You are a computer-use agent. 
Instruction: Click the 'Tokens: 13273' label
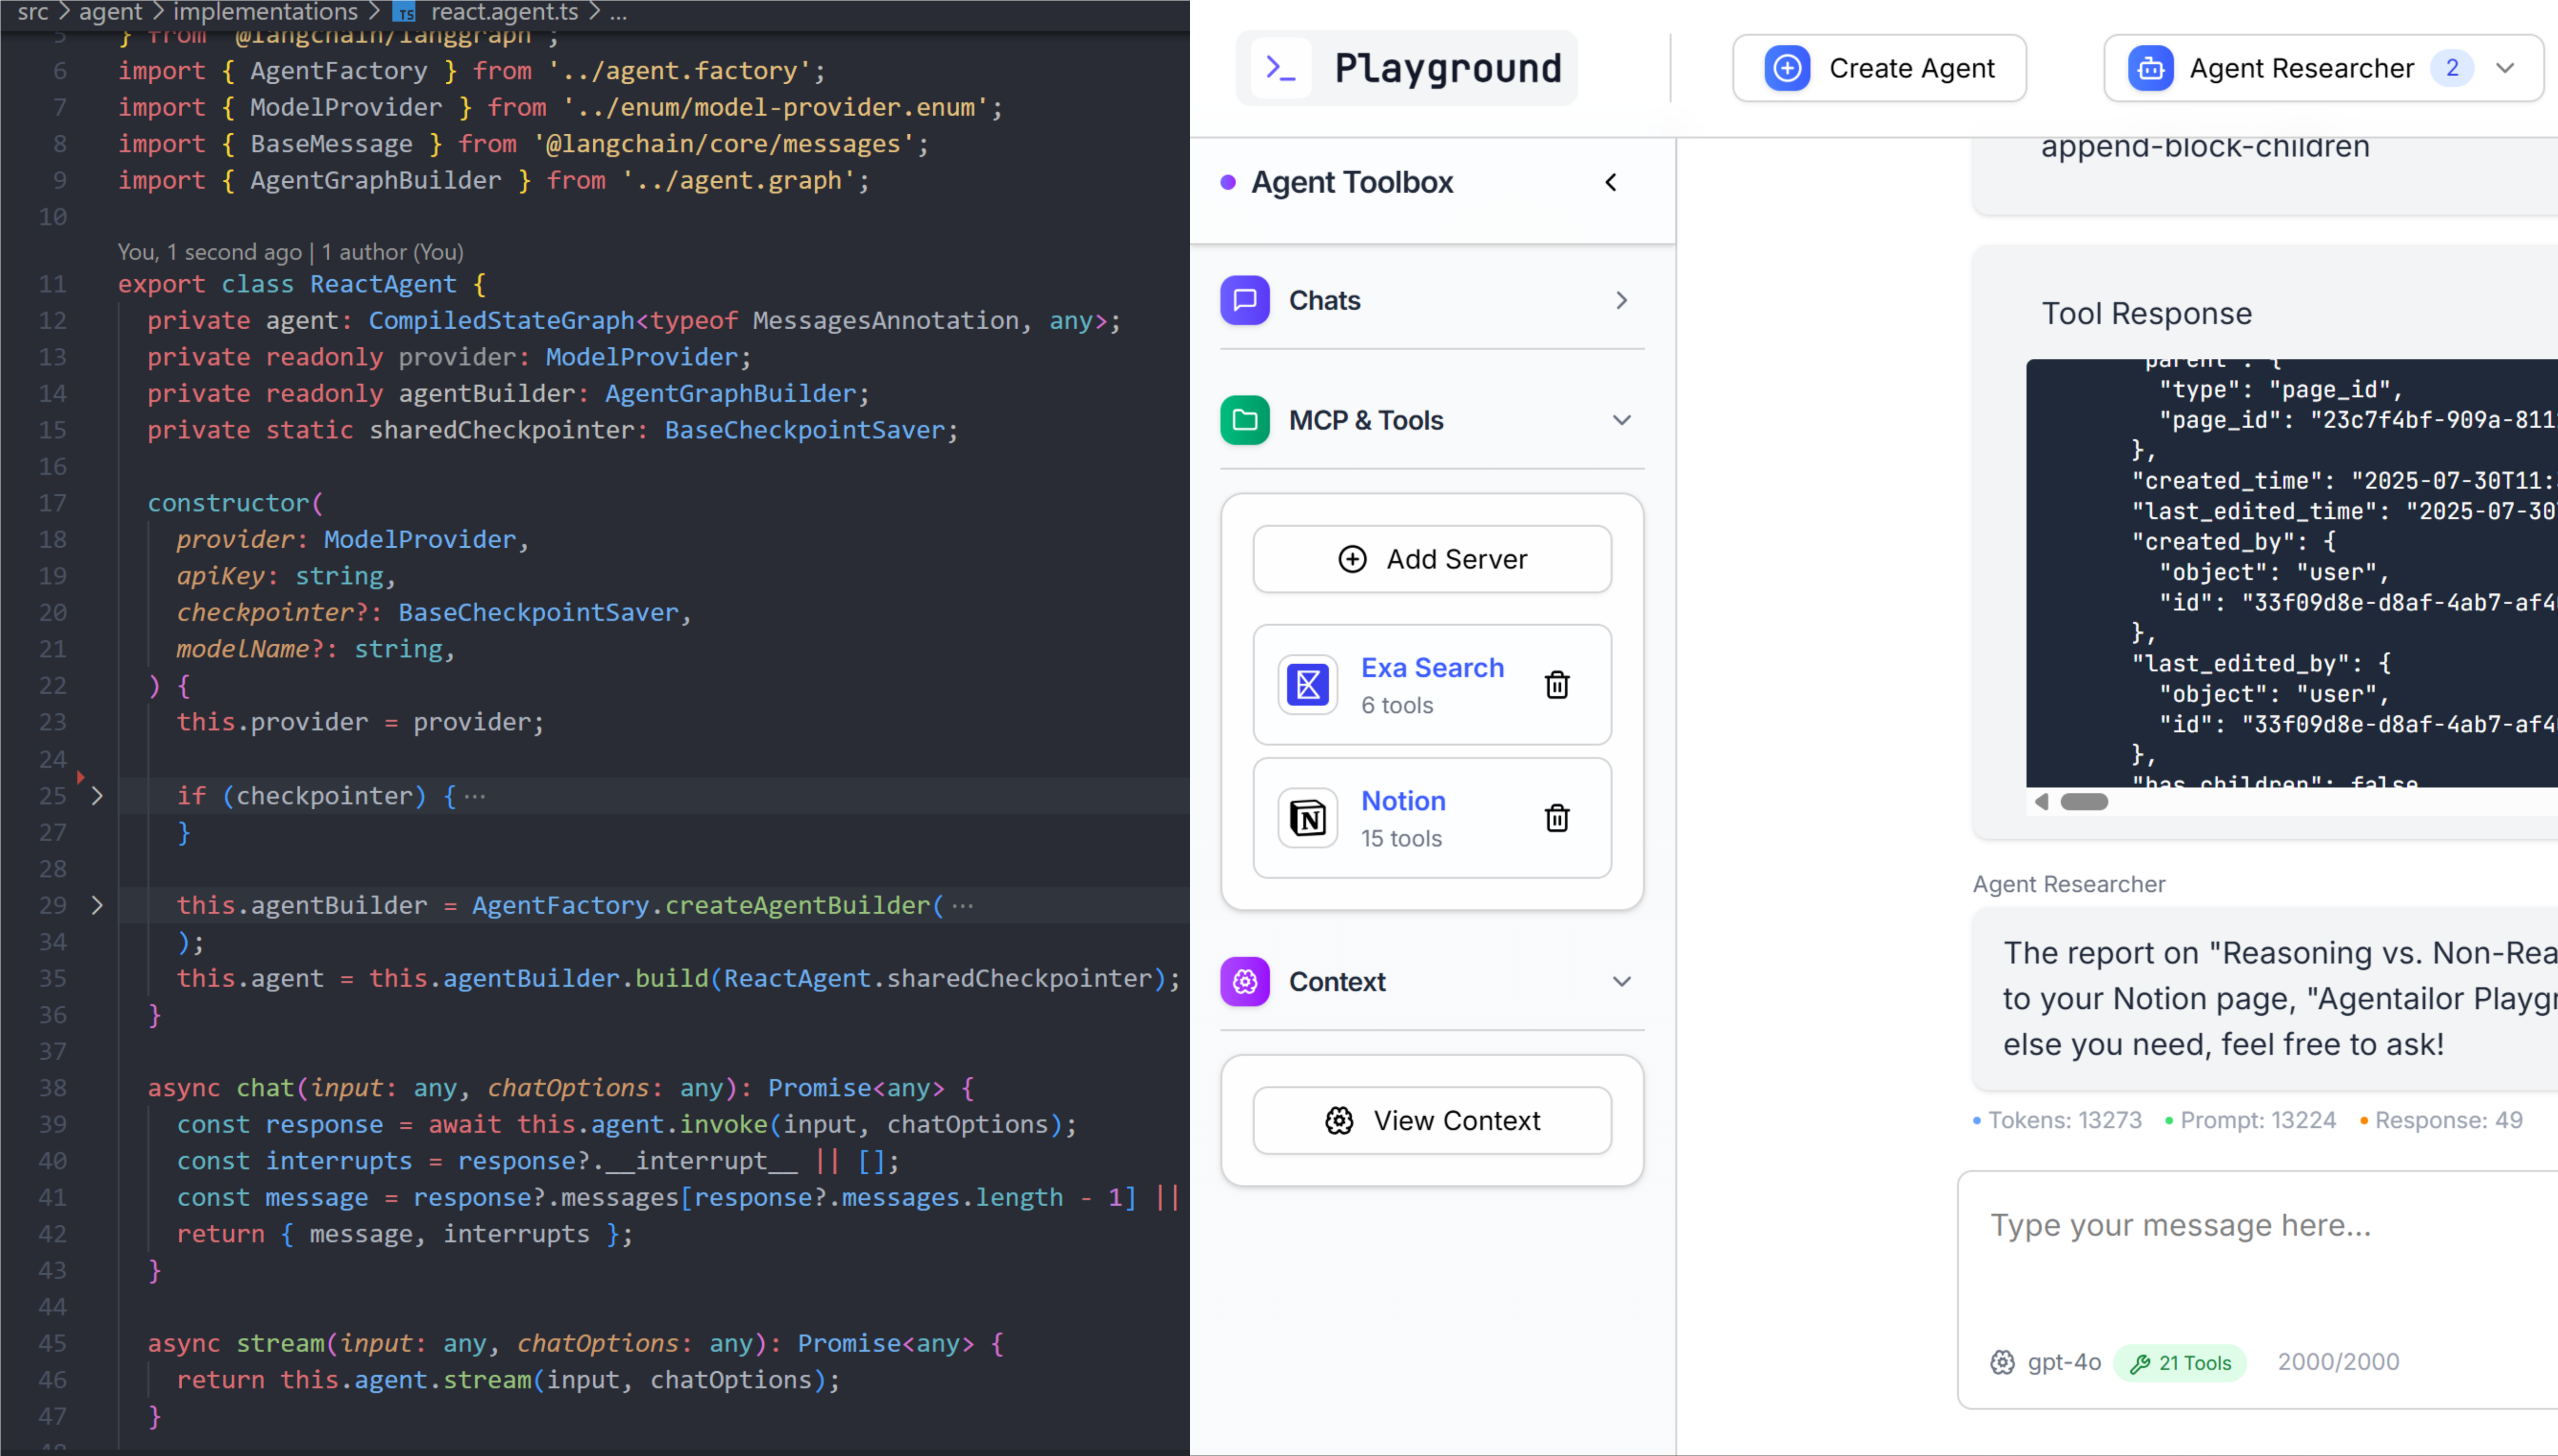tap(2064, 1120)
